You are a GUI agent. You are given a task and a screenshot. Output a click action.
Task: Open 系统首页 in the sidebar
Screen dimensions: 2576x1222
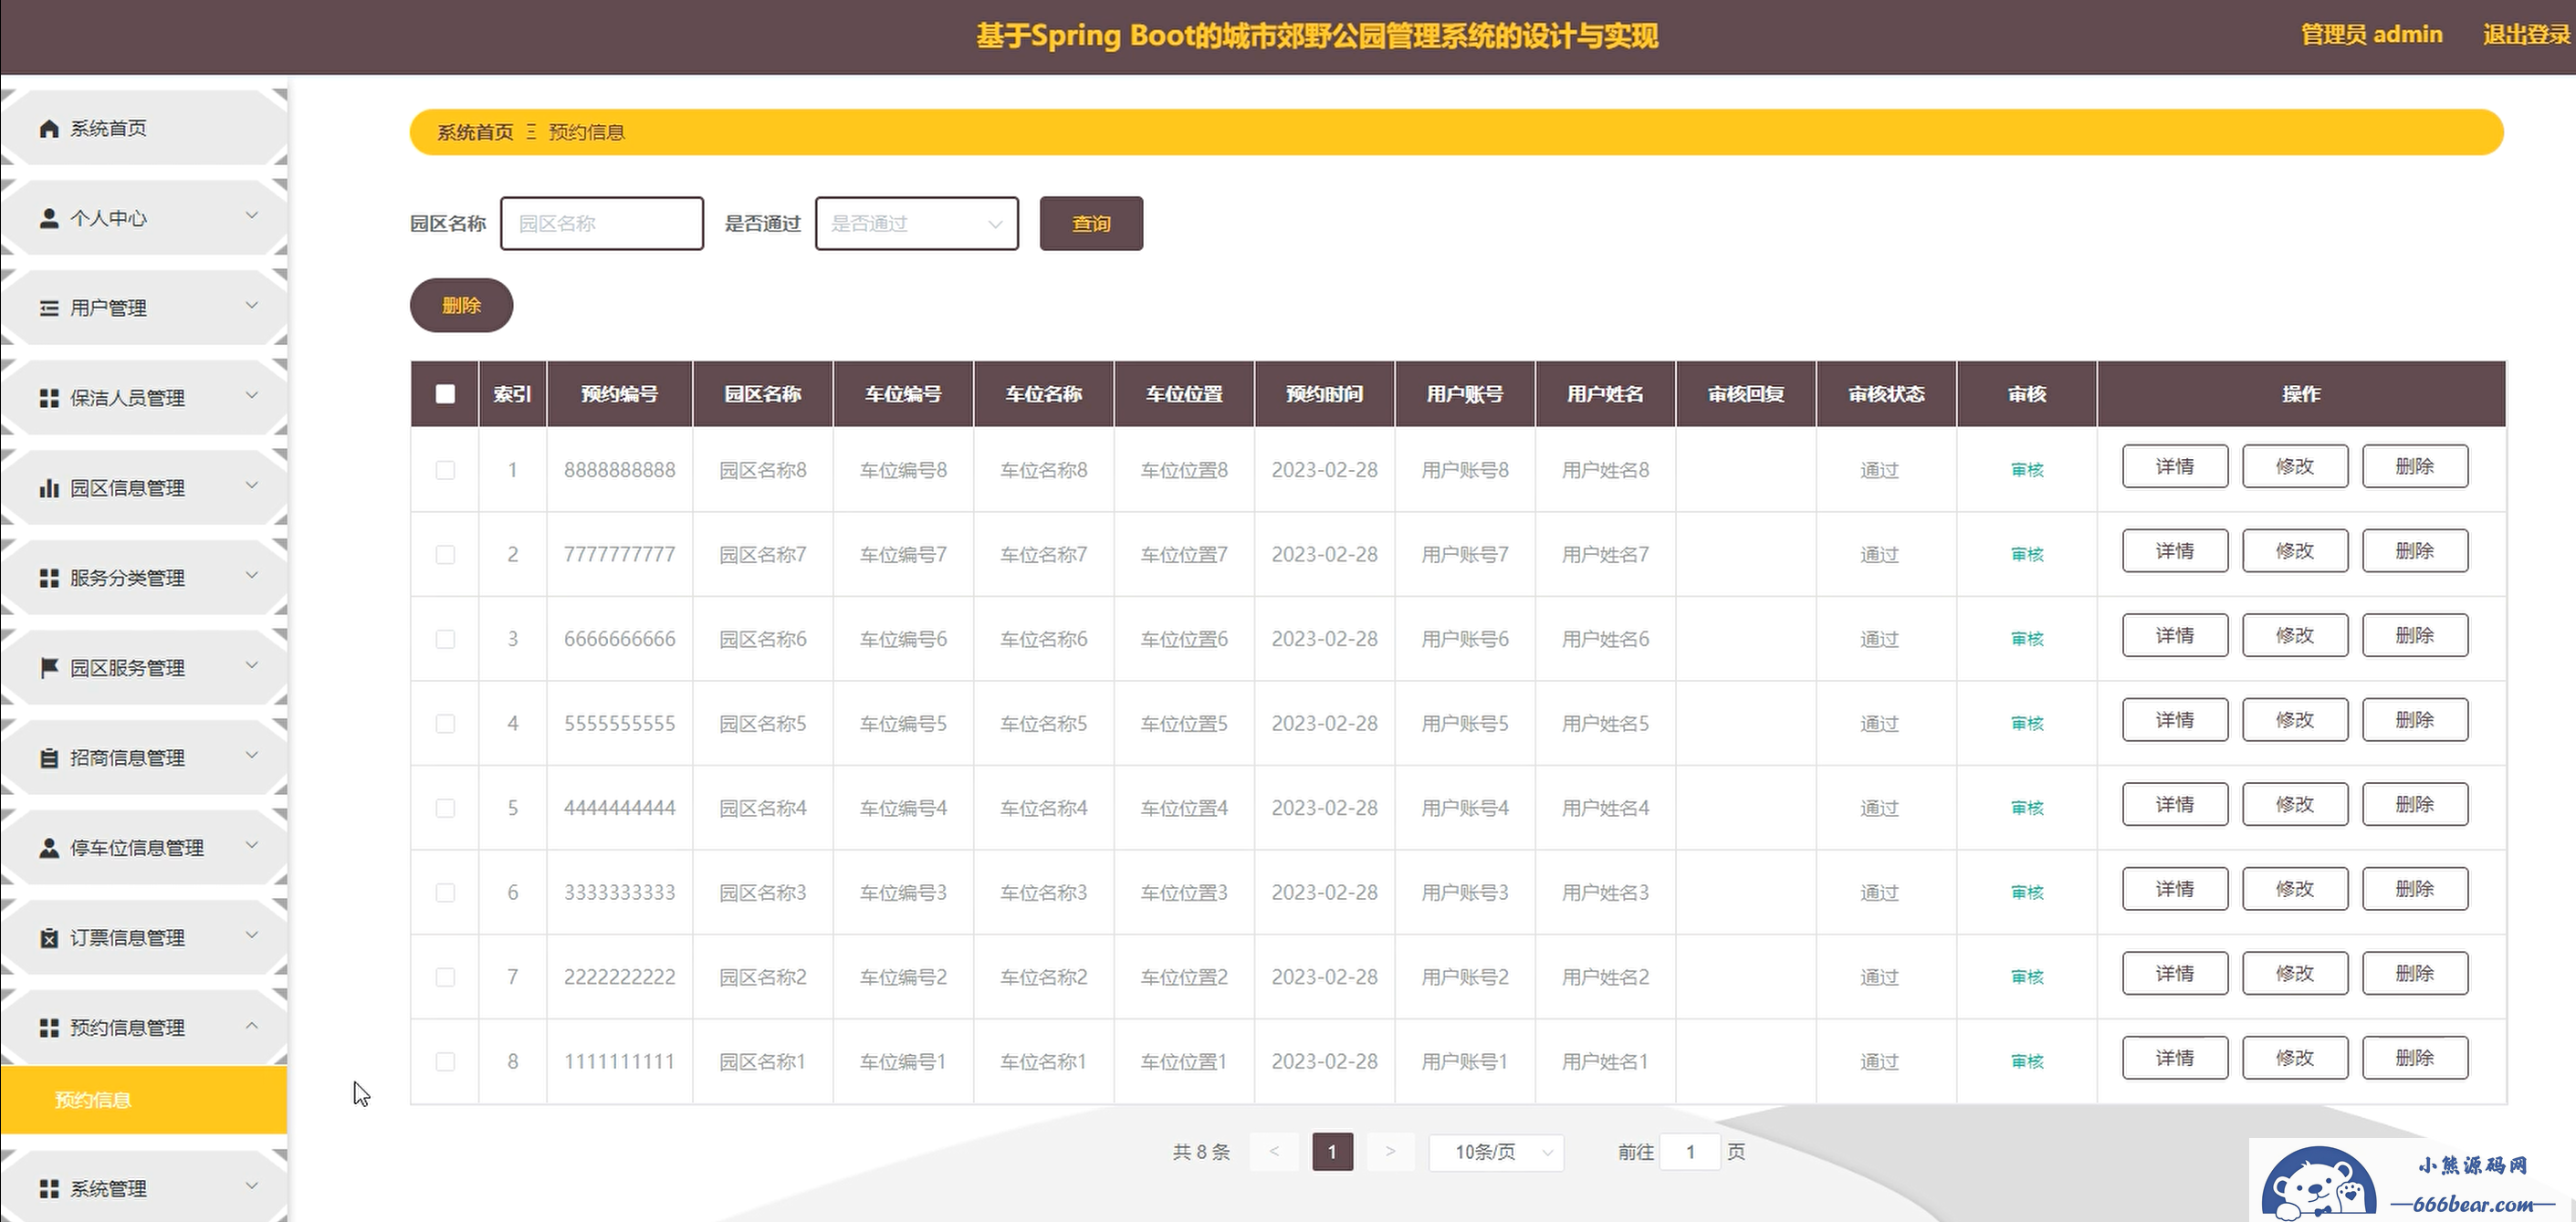click(144, 128)
